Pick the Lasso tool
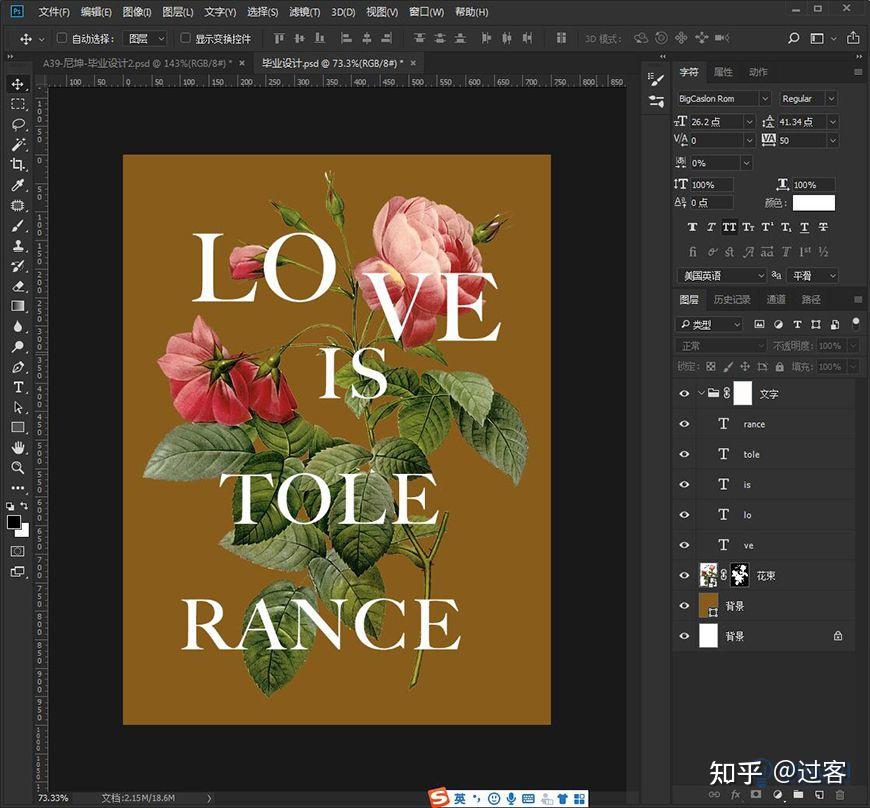This screenshot has height=808, width=870. [x=18, y=124]
